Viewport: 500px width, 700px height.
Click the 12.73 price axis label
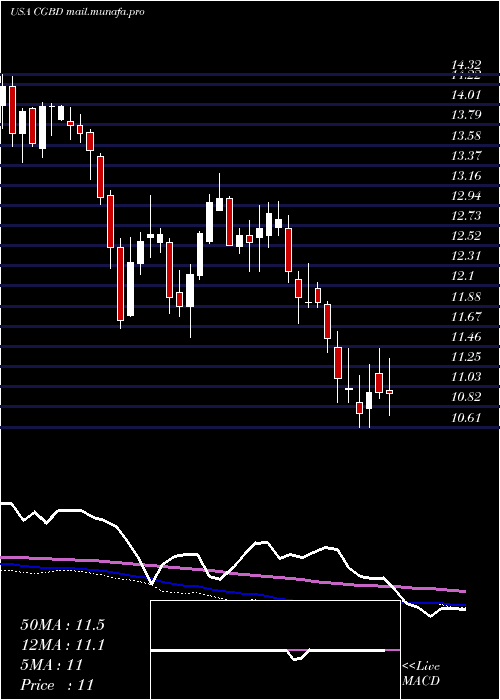pos(467,216)
